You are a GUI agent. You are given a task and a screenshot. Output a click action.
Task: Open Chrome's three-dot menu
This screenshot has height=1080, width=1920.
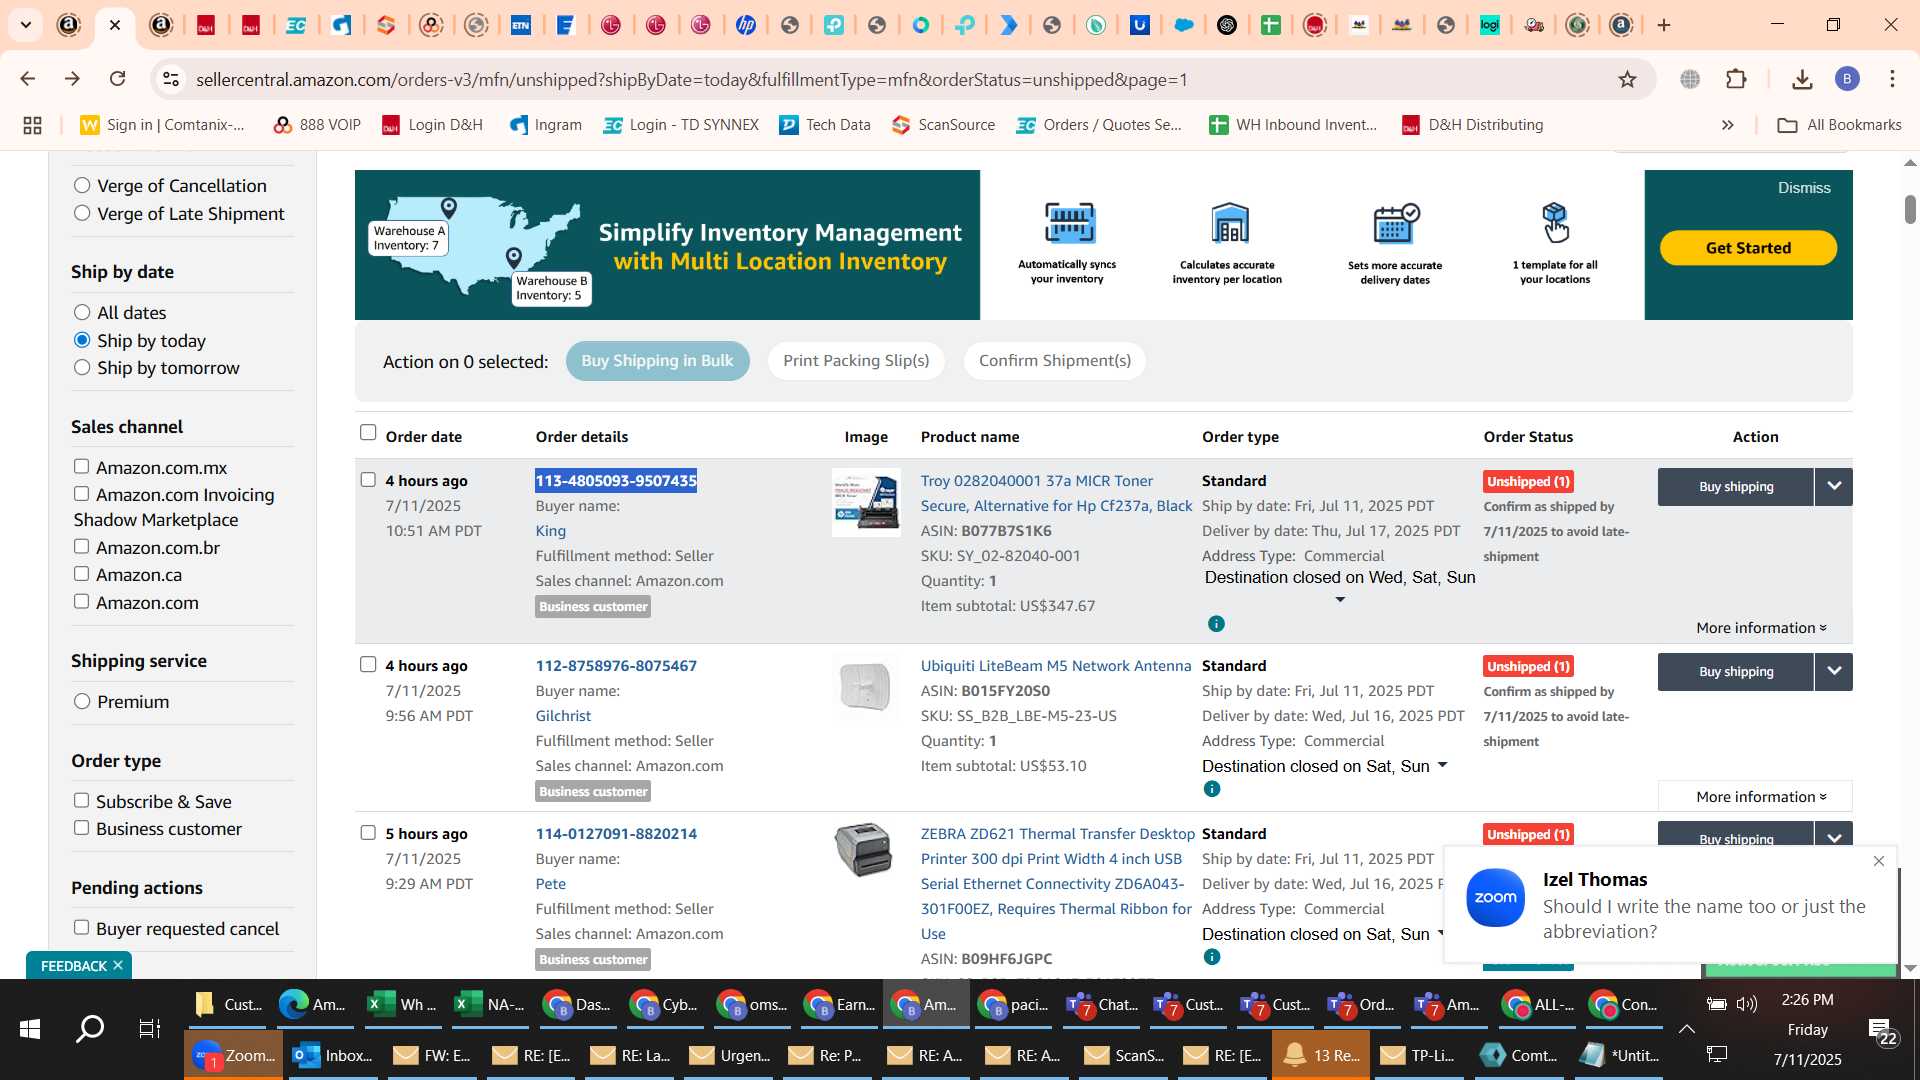pyautogui.click(x=1892, y=79)
